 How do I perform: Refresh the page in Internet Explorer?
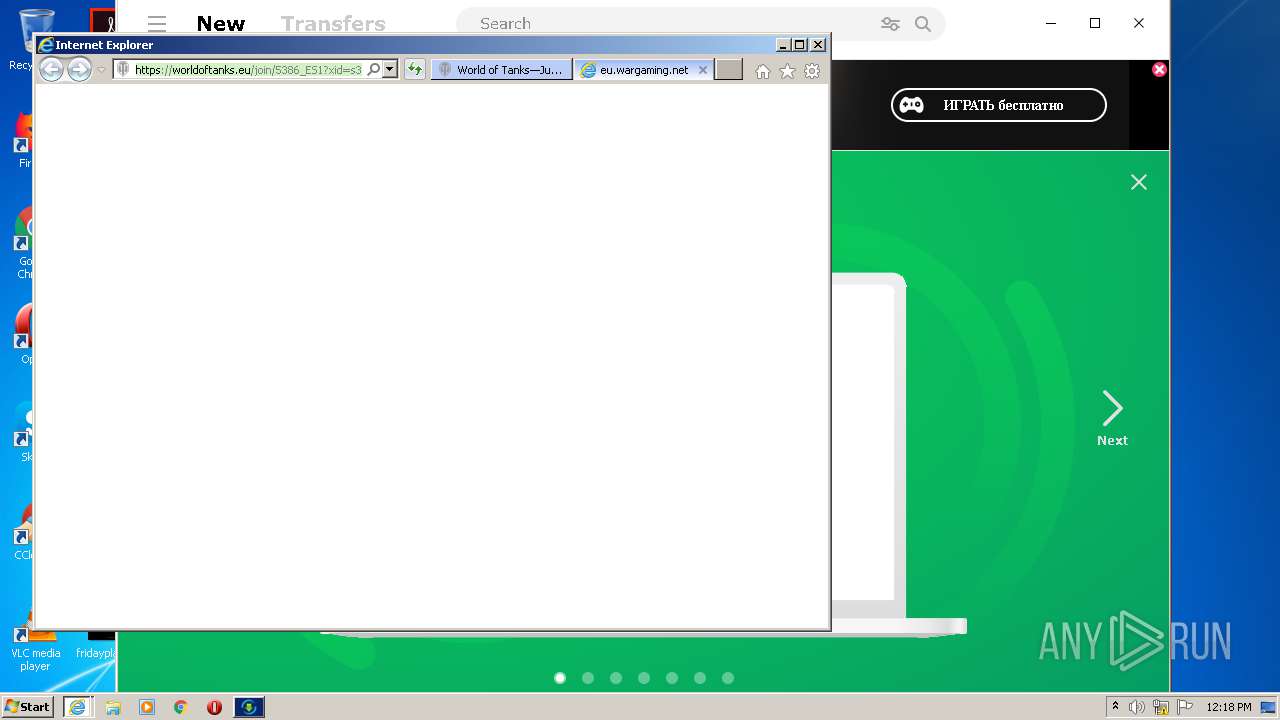tap(414, 70)
